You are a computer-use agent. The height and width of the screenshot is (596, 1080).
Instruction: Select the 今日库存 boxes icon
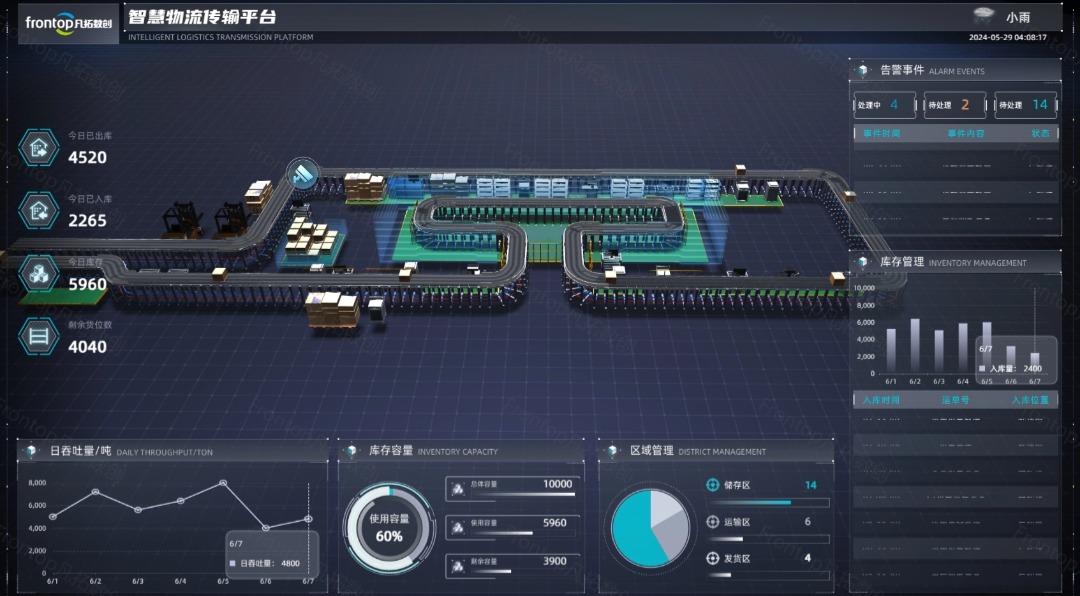tap(39, 273)
